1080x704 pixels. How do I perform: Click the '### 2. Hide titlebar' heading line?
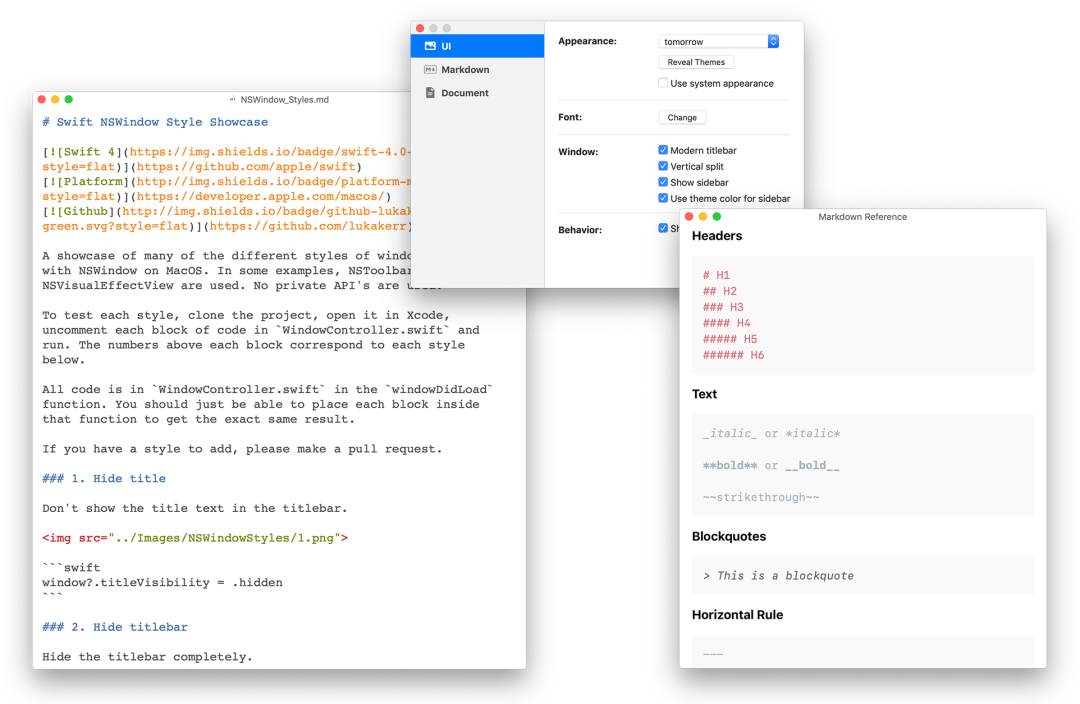point(115,628)
